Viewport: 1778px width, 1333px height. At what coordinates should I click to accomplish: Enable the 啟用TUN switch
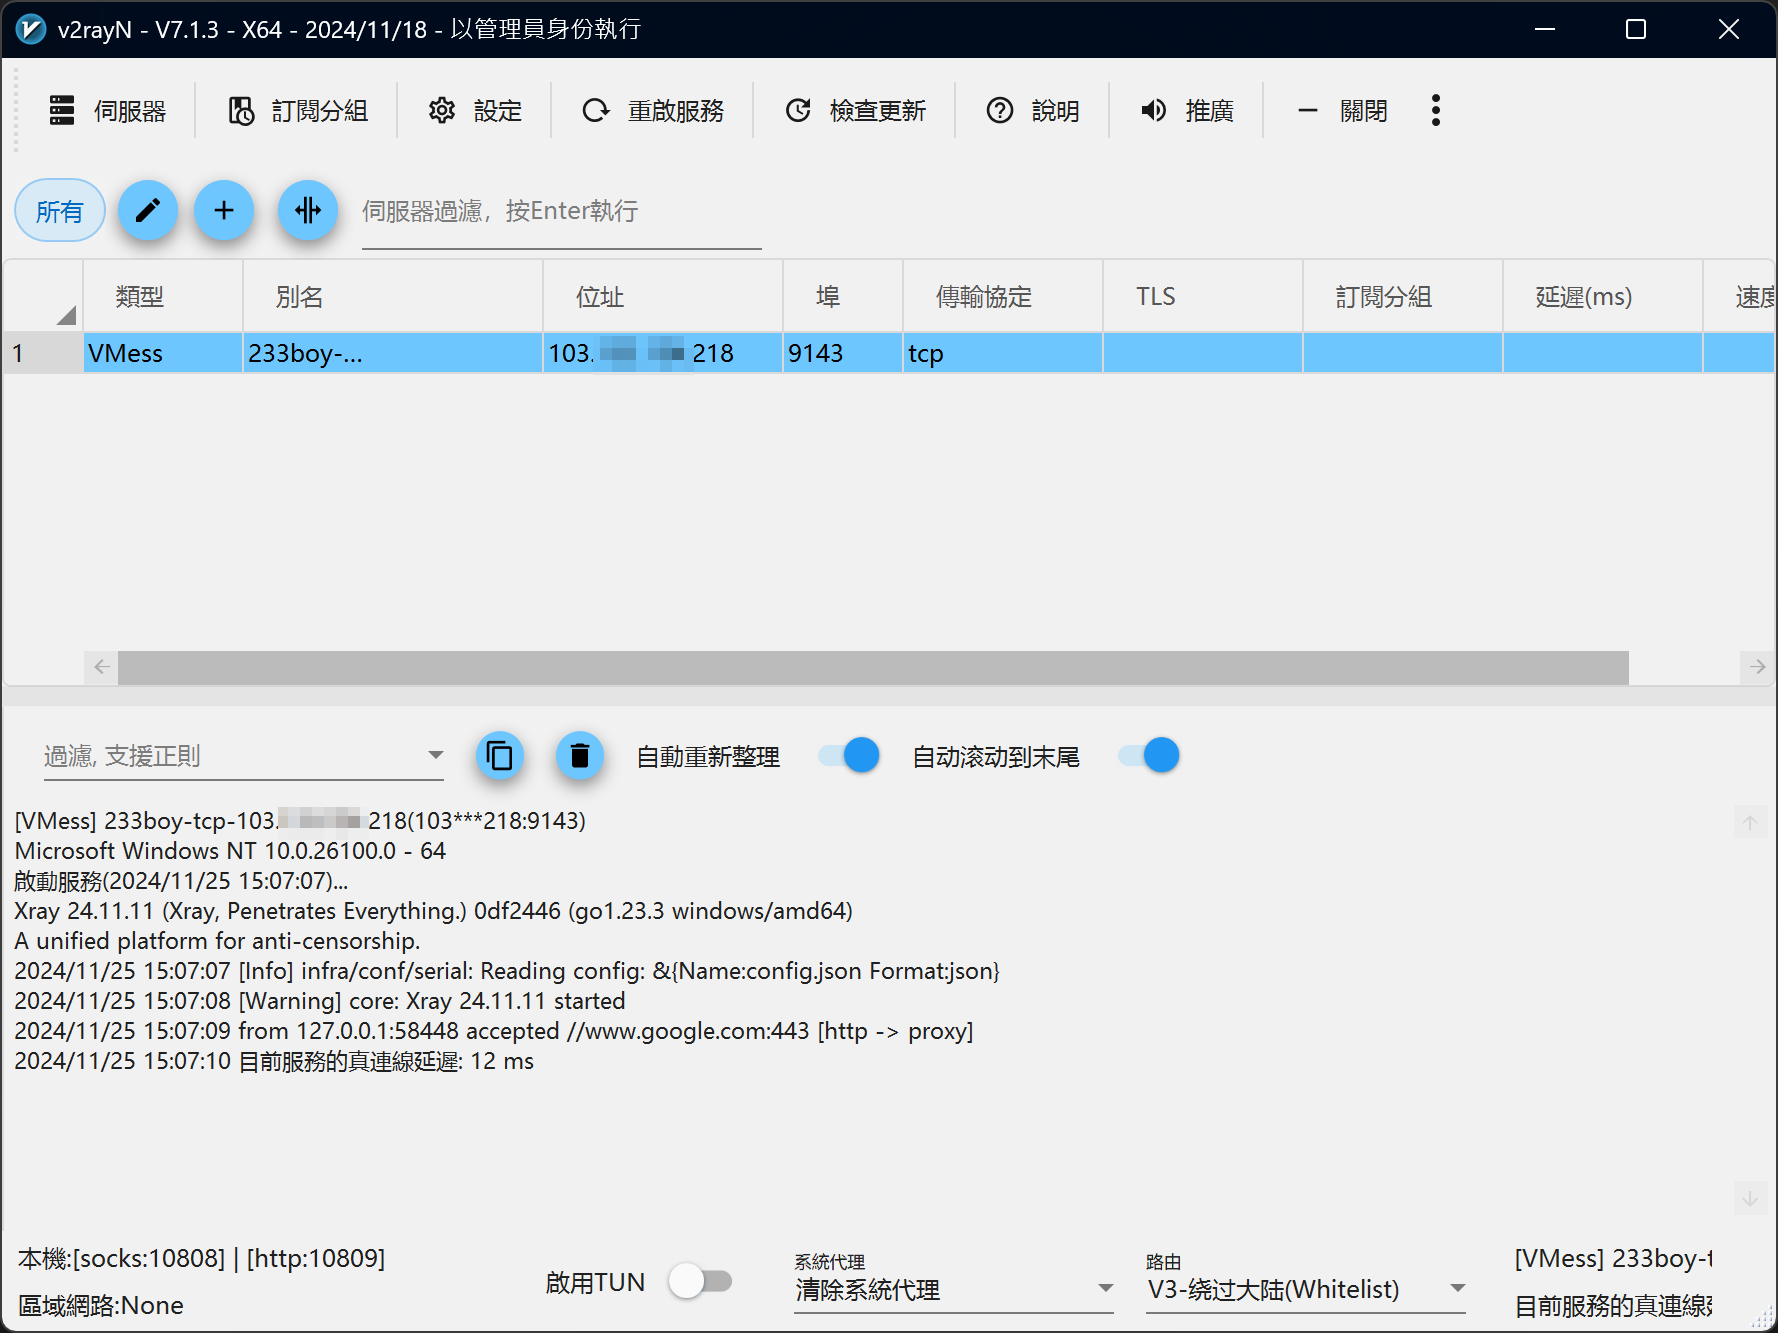[x=701, y=1281]
